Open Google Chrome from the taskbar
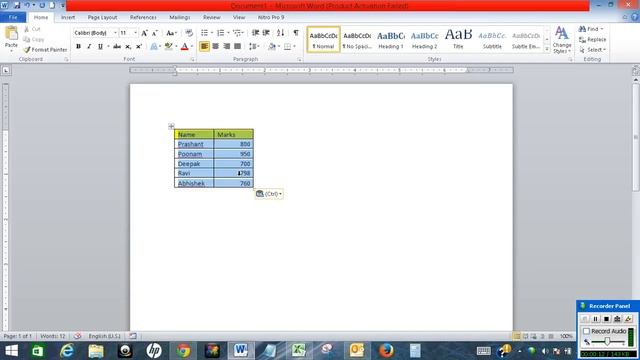 click(183, 351)
